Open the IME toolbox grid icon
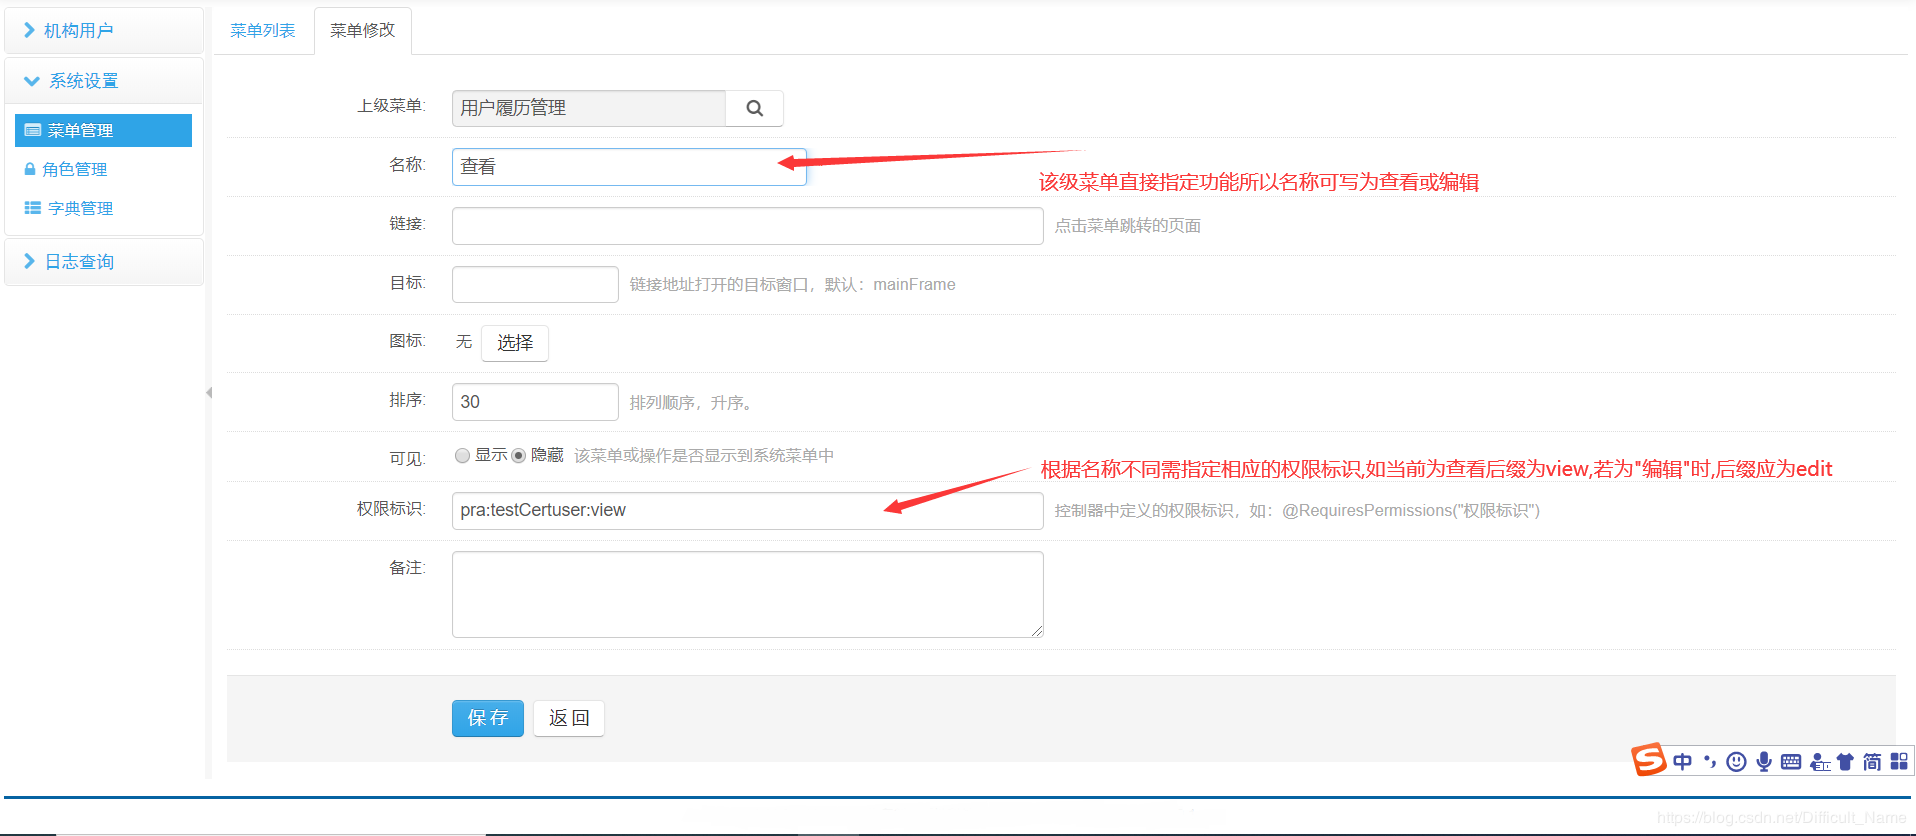The width and height of the screenshot is (1916, 836). (x=1899, y=762)
